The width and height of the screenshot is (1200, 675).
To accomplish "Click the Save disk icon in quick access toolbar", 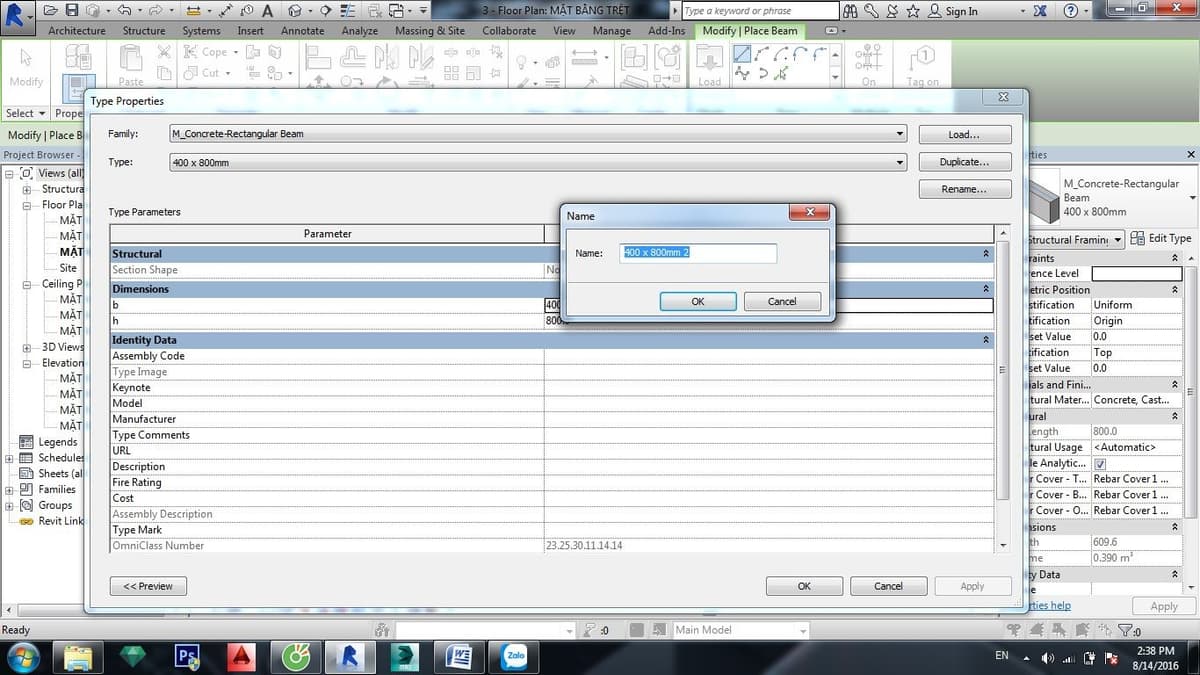I will 72,11.
